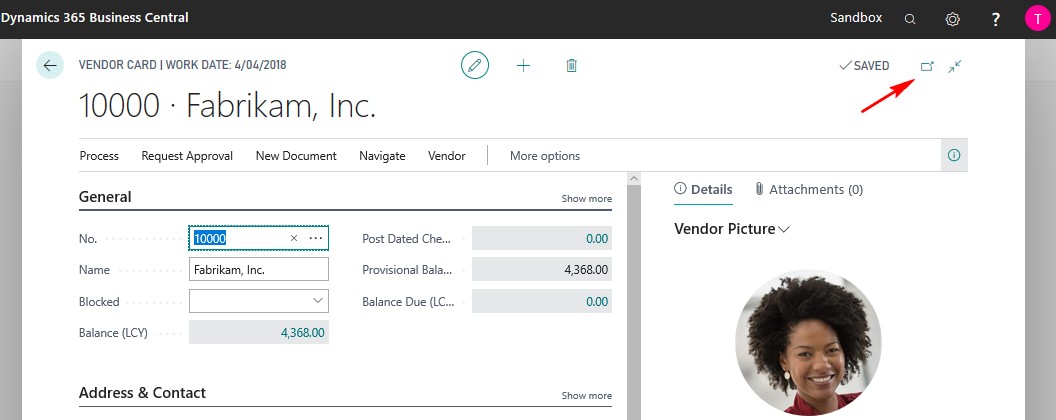Image resolution: width=1056 pixels, height=420 pixels.
Task: Collapse the Address & Contact heading
Action: coord(142,393)
